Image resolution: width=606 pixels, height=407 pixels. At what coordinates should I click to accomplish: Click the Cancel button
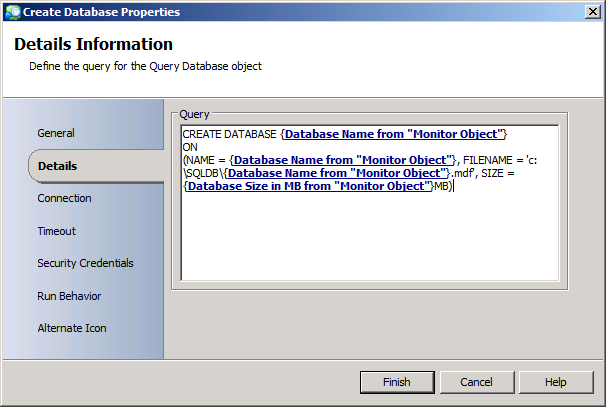pyautogui.click(x=476, y=382)
